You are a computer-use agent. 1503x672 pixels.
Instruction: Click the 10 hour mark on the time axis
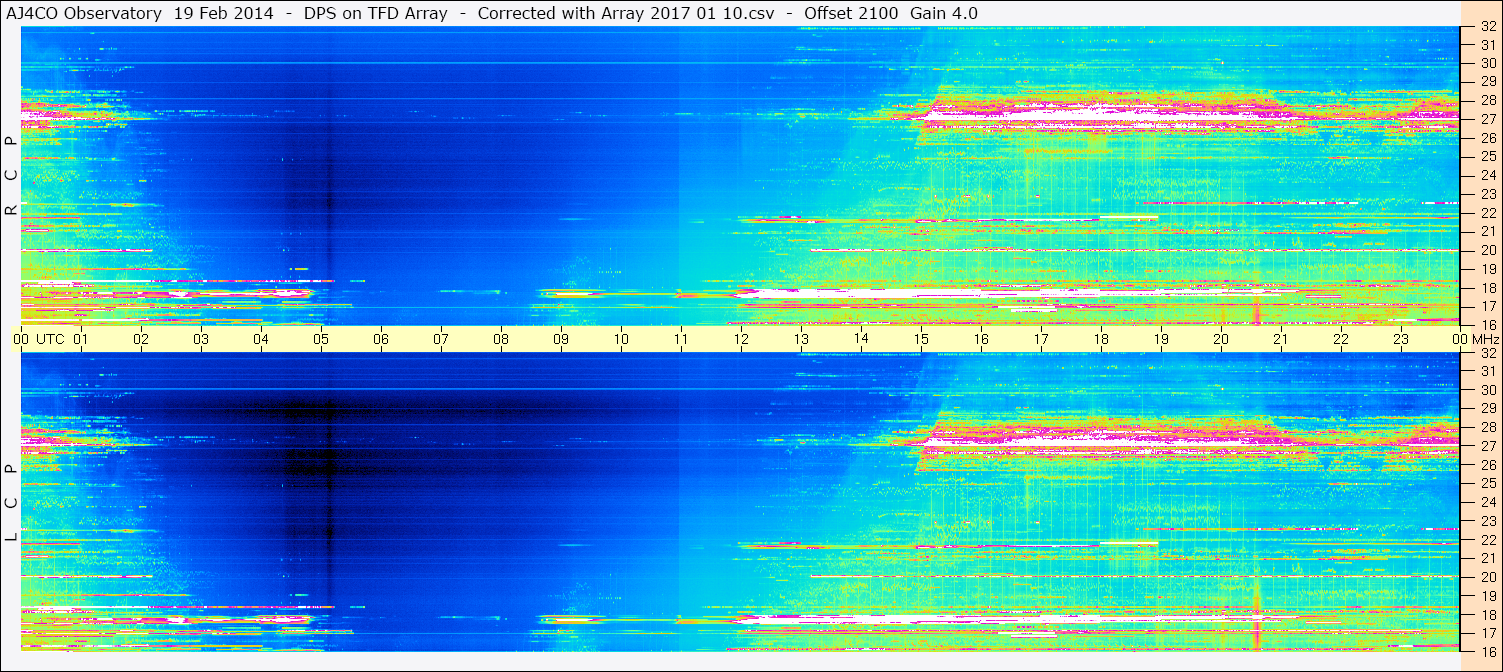(x=621, y=339)
